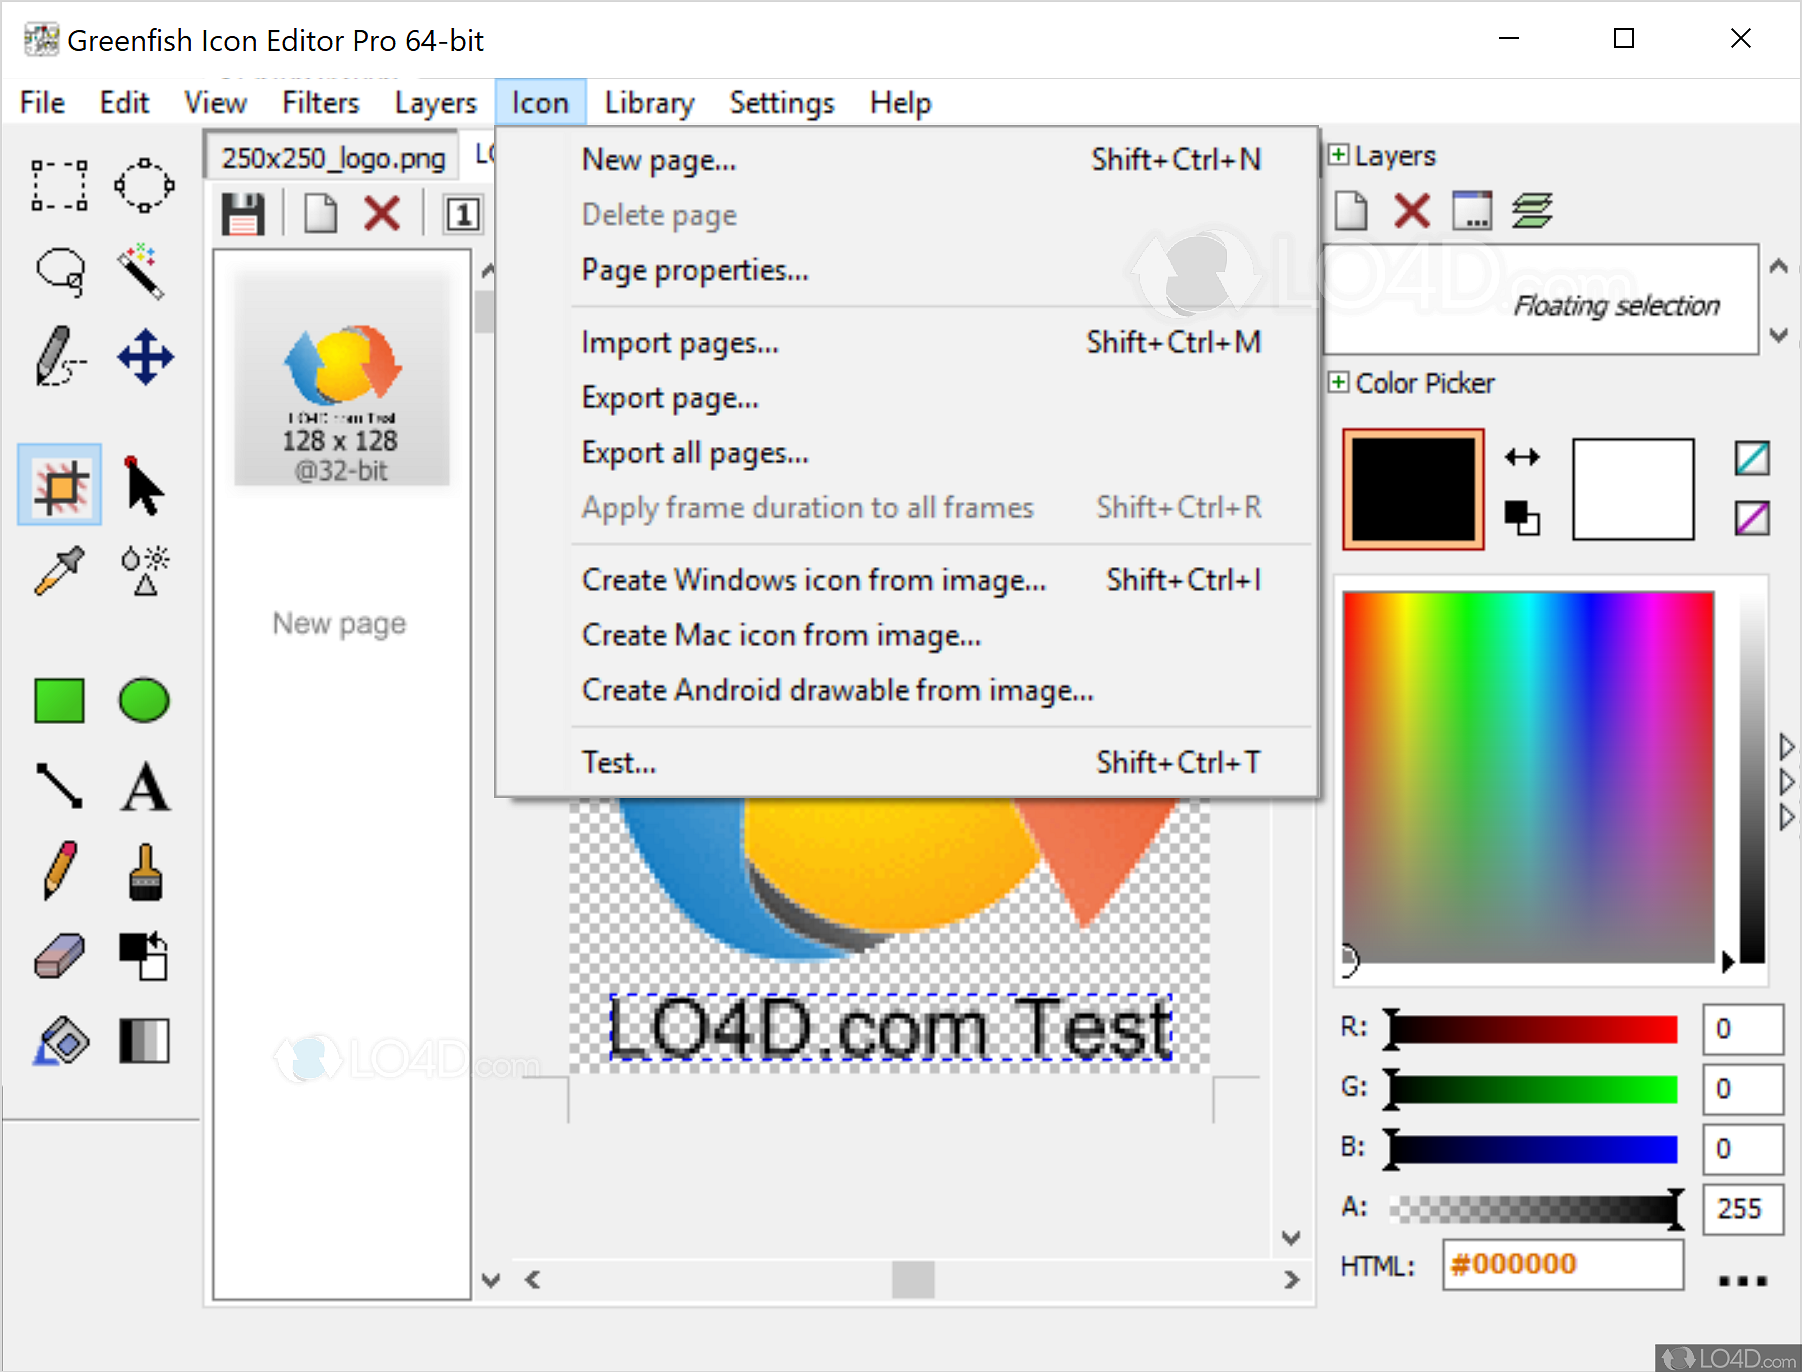The height and width of the screenshot is (1372, 1802).
Task: Choose Export all pages from Icon menu
Action: click(694, 452)
